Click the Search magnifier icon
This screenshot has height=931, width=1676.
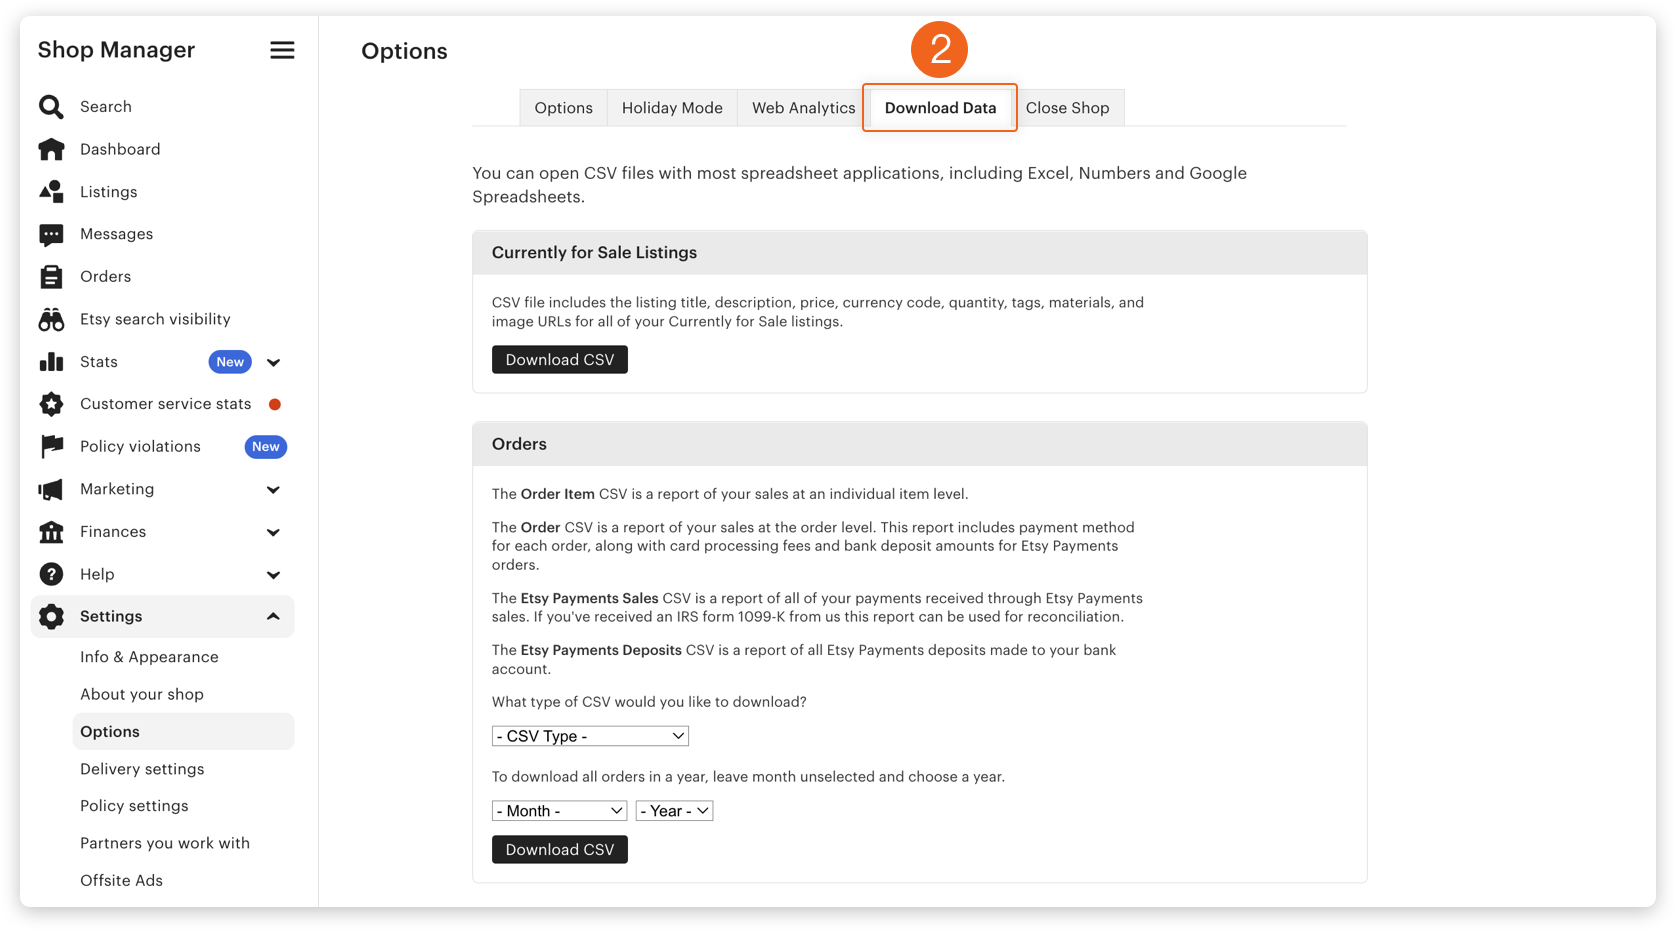click(51, 107)
